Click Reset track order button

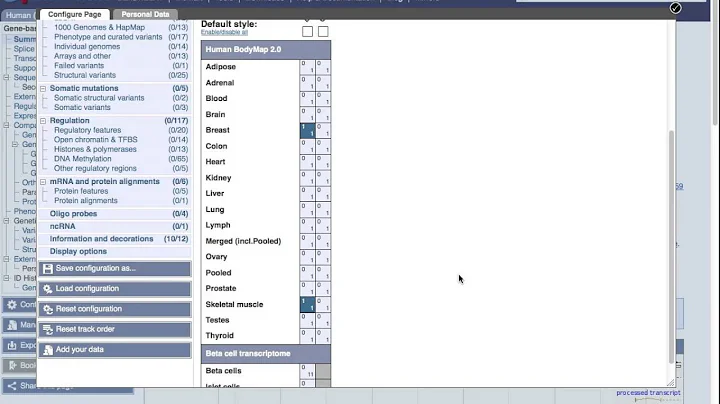tap(115, 330)
